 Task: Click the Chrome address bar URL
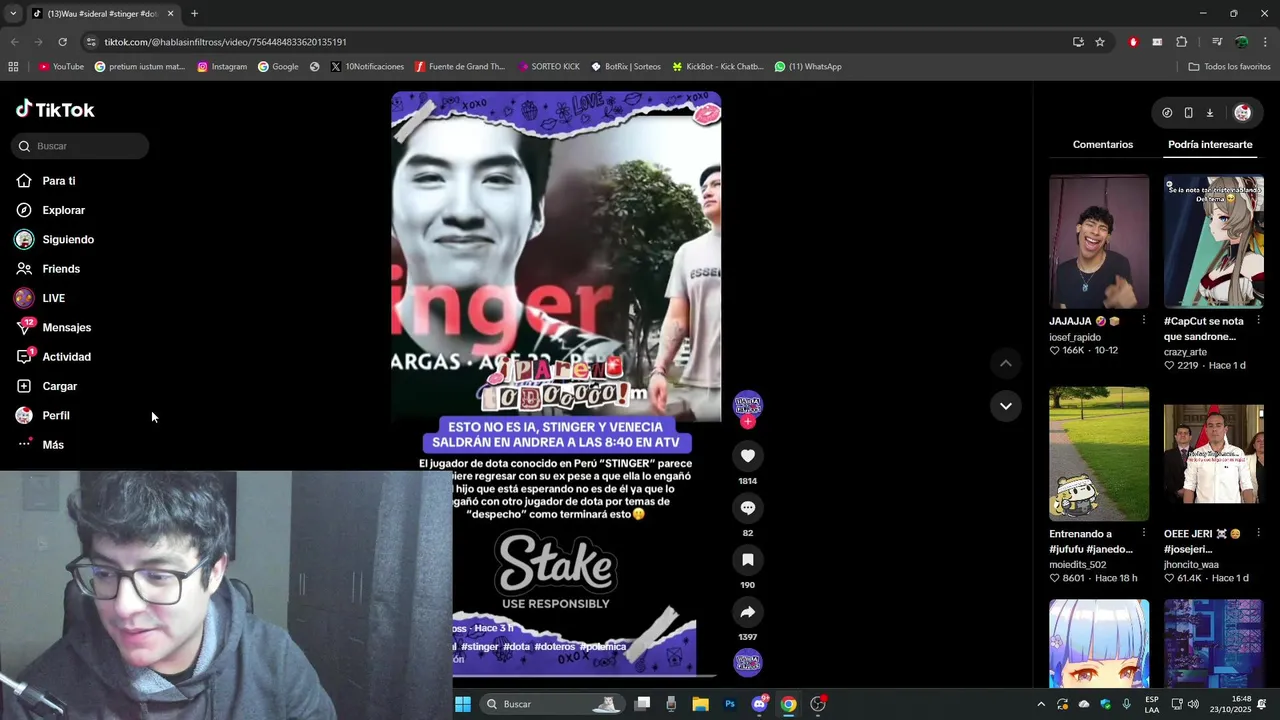coord(225,42)
